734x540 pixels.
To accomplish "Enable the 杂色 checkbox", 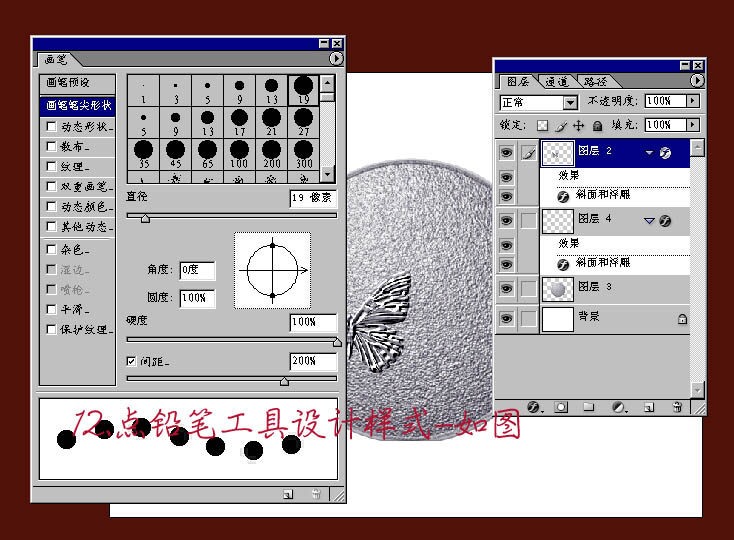I will click(51, 249).
